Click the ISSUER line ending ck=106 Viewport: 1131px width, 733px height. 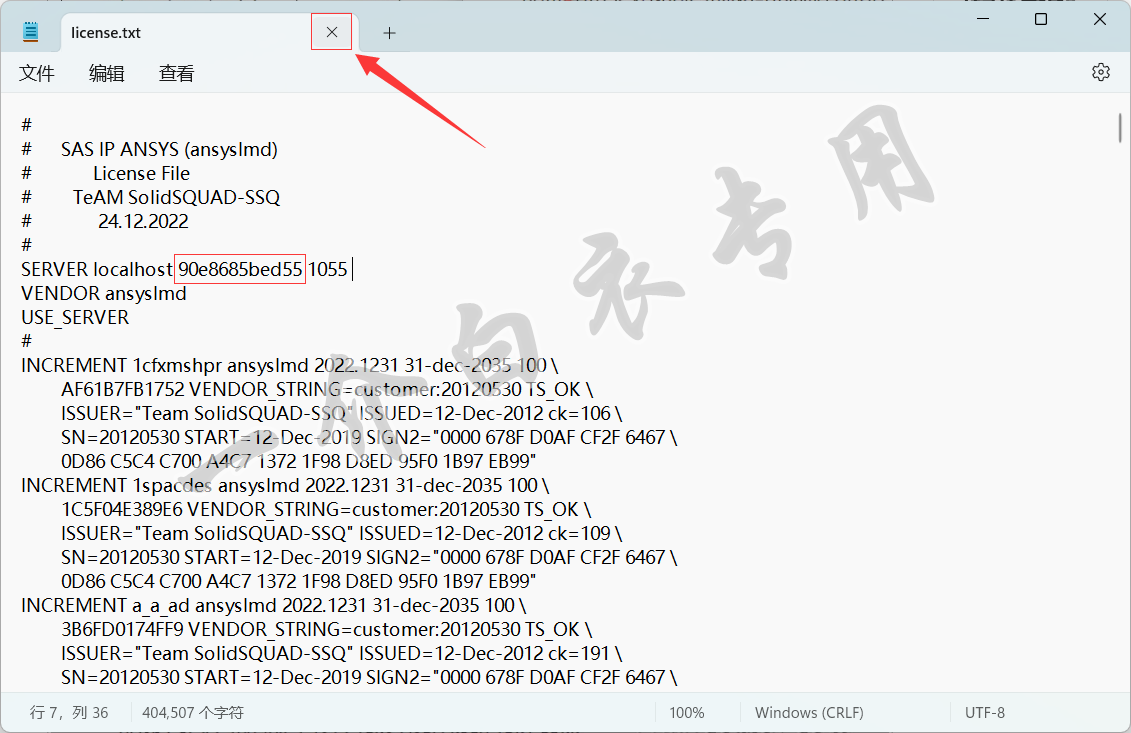pyautogui.click(x=342, y=413)
